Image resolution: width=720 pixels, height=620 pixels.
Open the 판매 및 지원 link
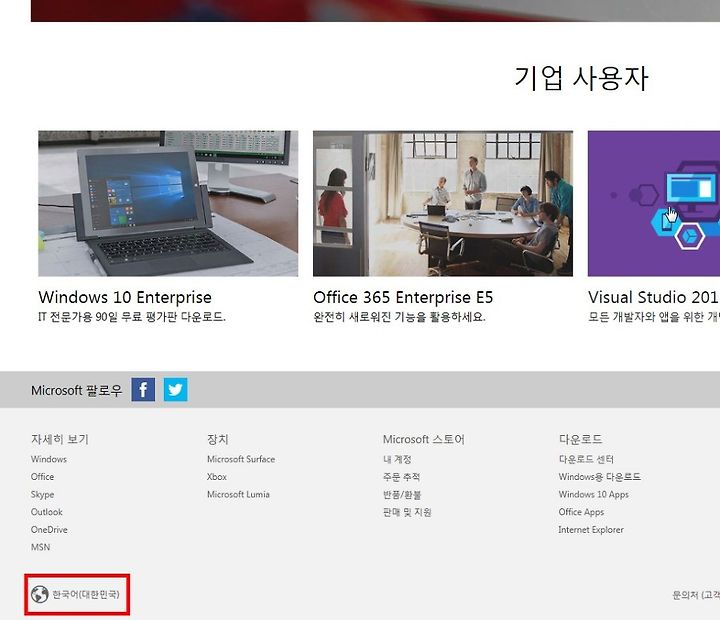click(x=407, y=512)
